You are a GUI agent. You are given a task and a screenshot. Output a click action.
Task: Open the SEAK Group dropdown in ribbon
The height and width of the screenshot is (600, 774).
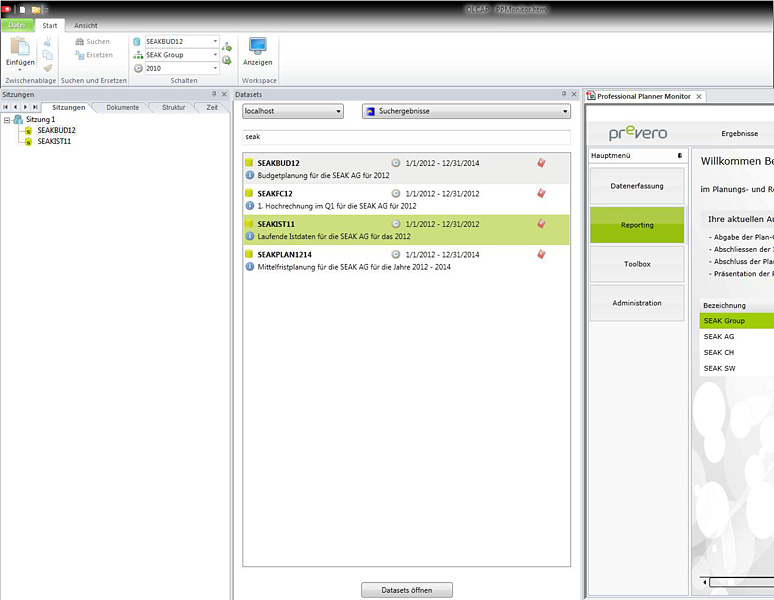215,55
